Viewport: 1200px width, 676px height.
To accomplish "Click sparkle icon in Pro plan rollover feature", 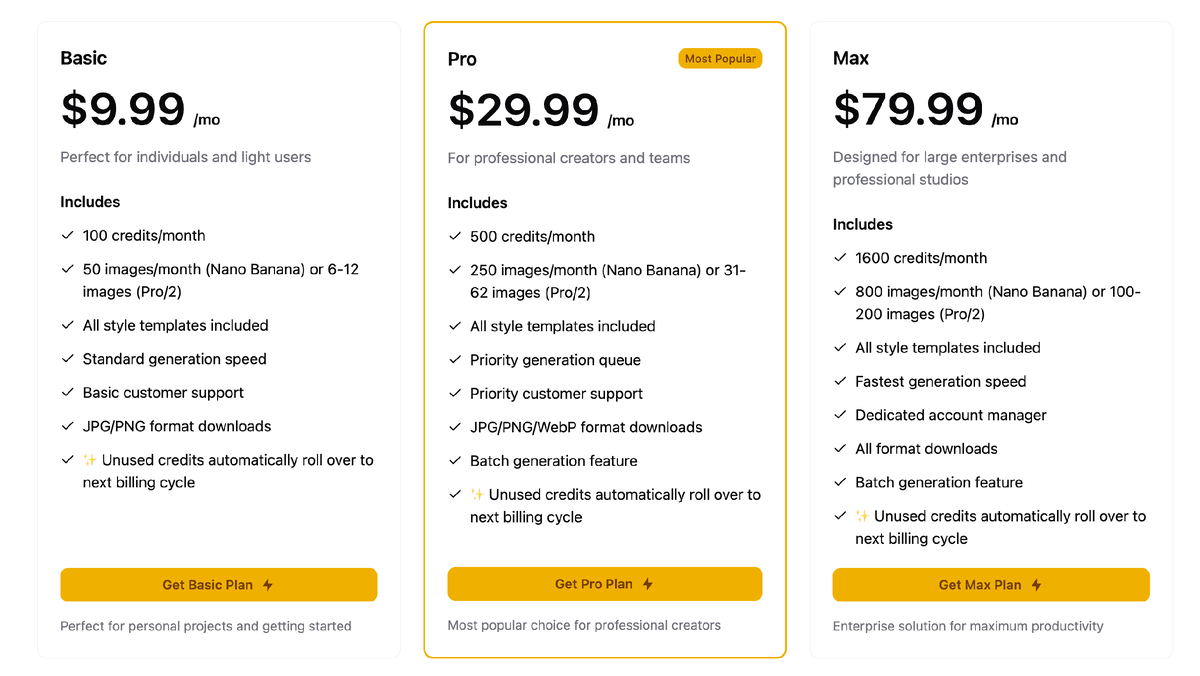I will coord(477,494).
